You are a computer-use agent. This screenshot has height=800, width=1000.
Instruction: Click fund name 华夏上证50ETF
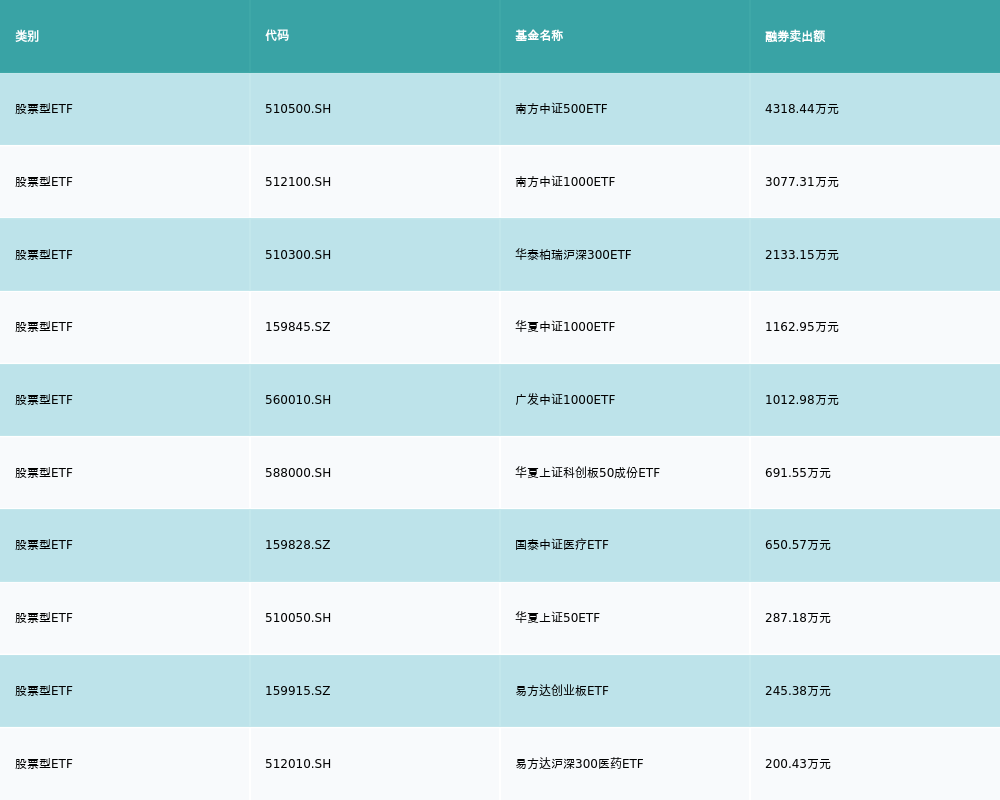[557, 618]
